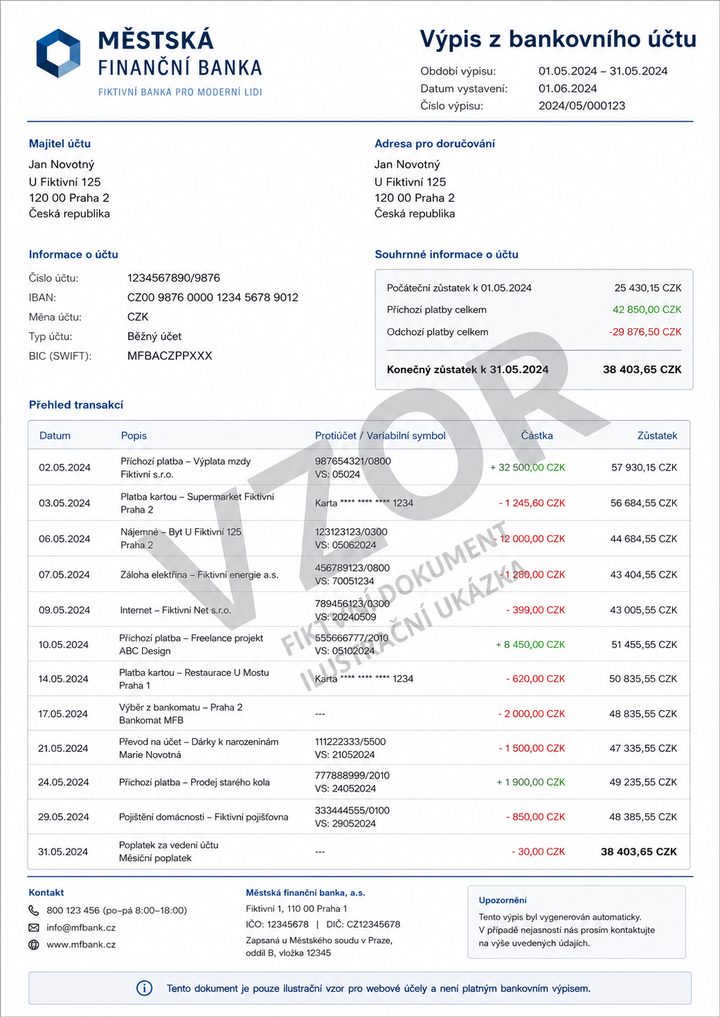Click the Městská finanční banka, a.s. footer name
720x1017 pixels.
point(306,892)
